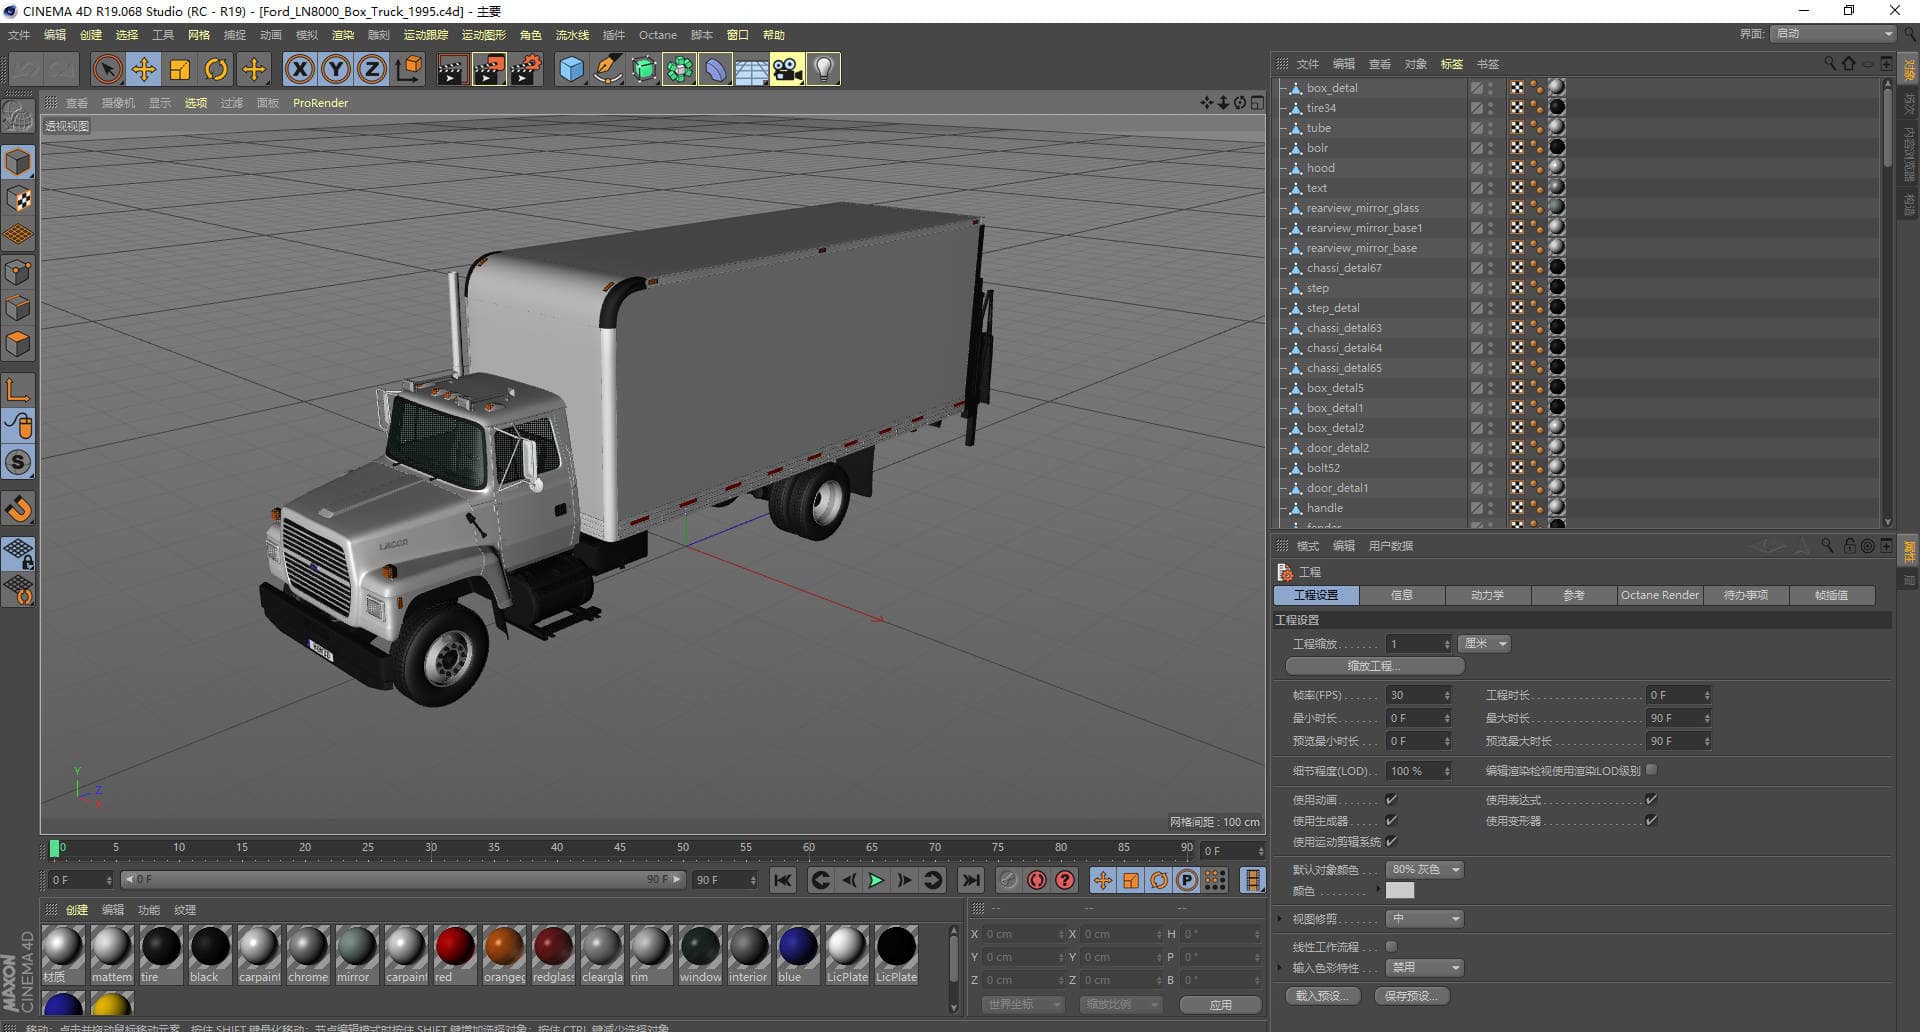Click the Undo arrow icon

point(26,69)
